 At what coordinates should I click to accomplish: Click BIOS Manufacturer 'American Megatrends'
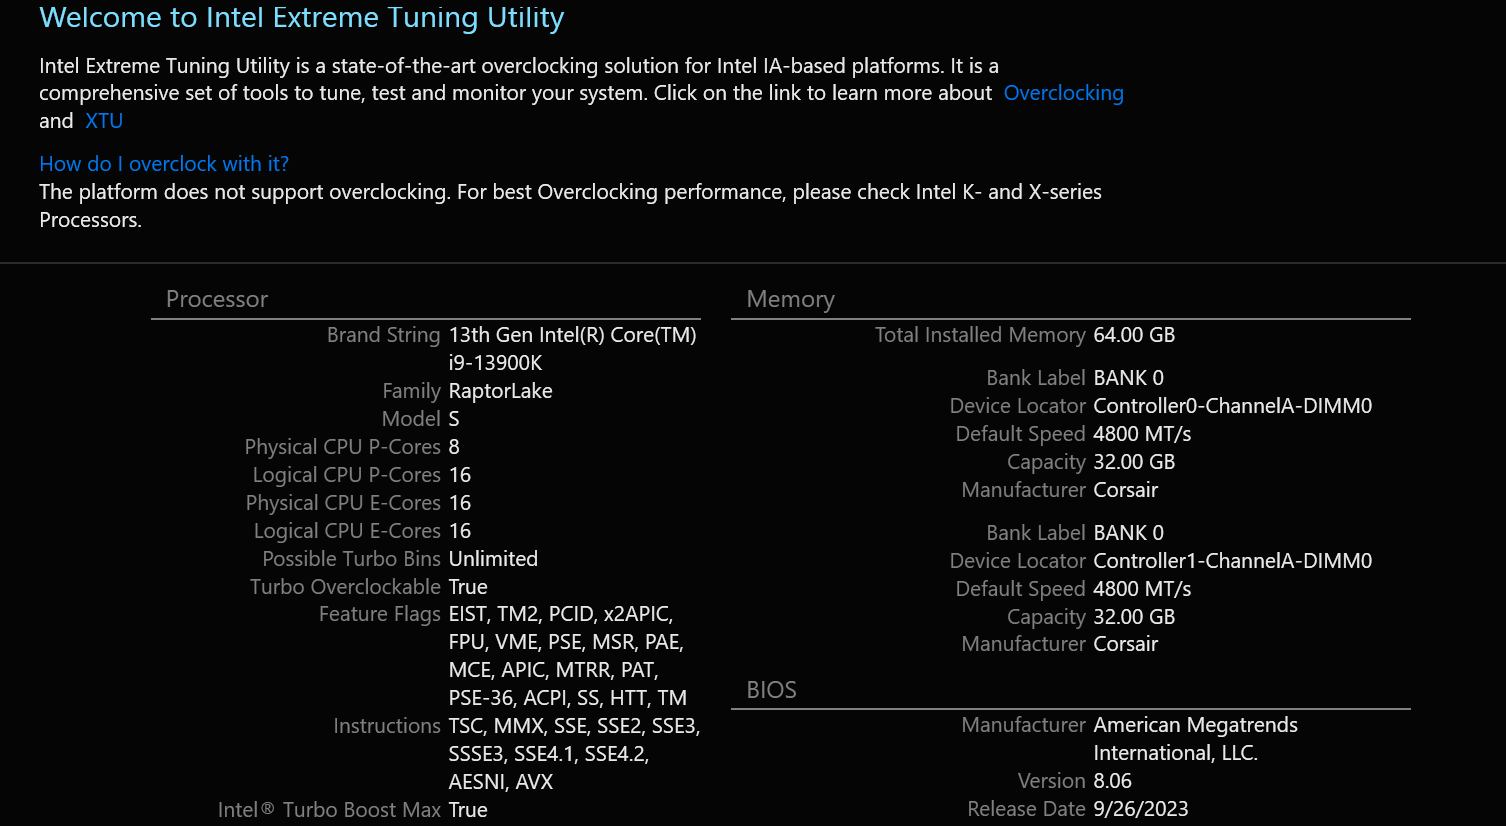point(1195,725)
